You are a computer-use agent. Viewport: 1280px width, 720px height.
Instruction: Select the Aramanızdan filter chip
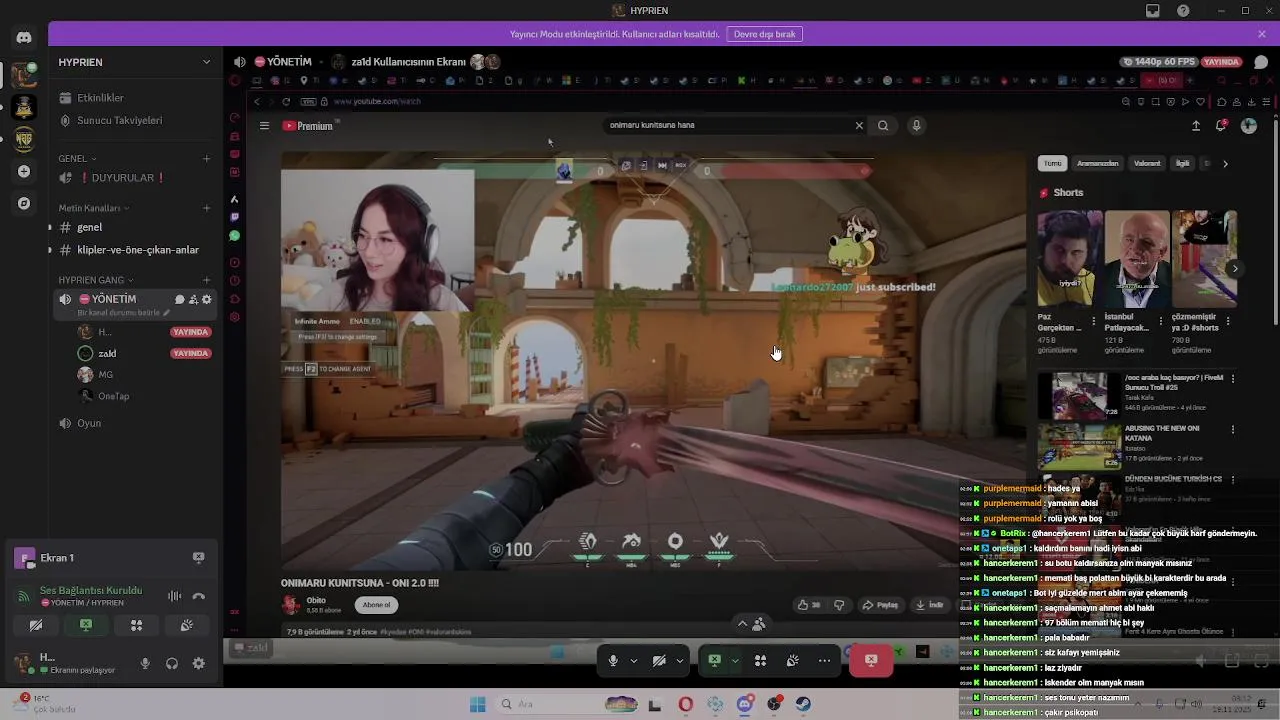[x=1098, y=164]
